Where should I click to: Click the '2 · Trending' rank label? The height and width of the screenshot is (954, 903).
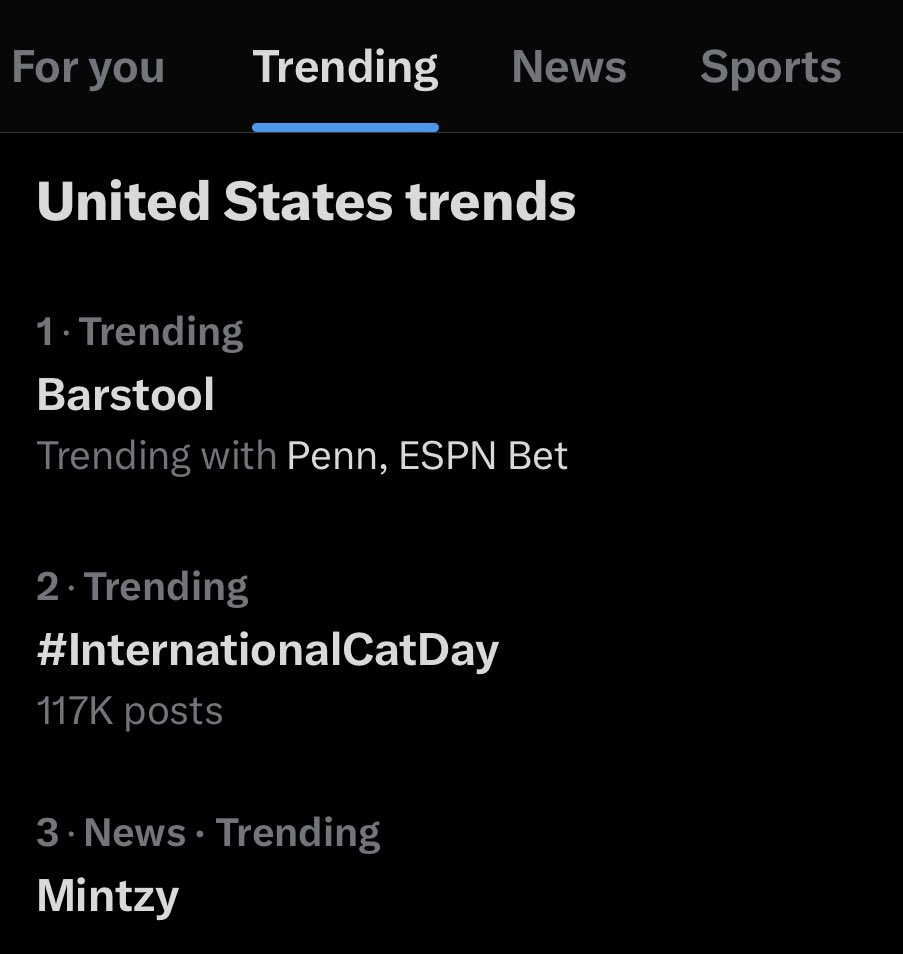142,587
